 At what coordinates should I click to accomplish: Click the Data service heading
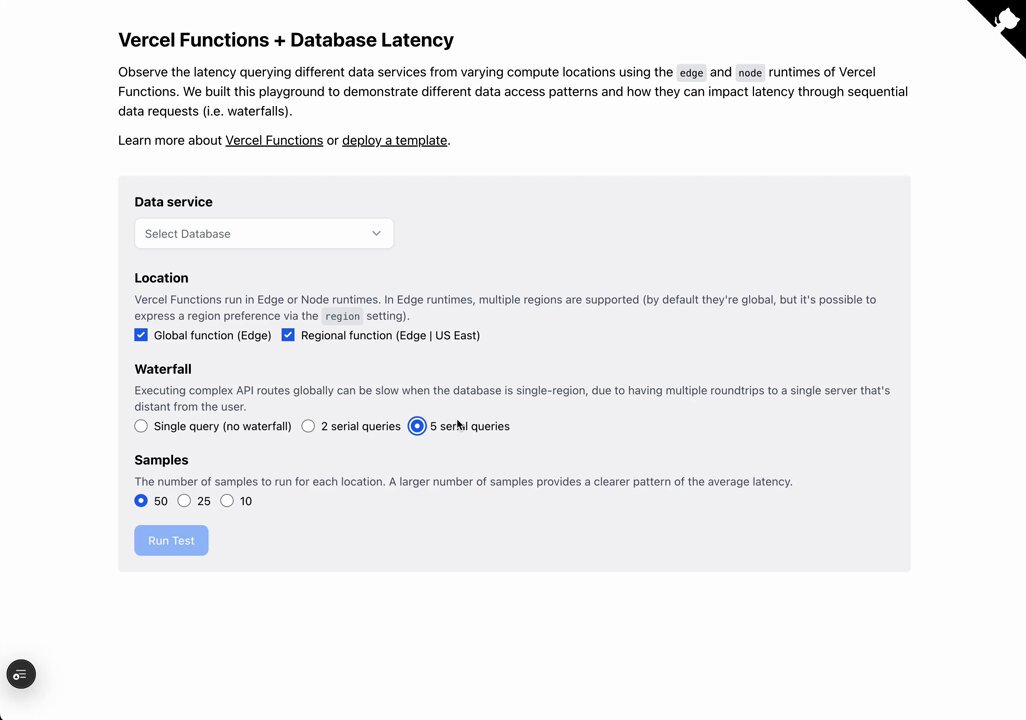tap(173, 202)
